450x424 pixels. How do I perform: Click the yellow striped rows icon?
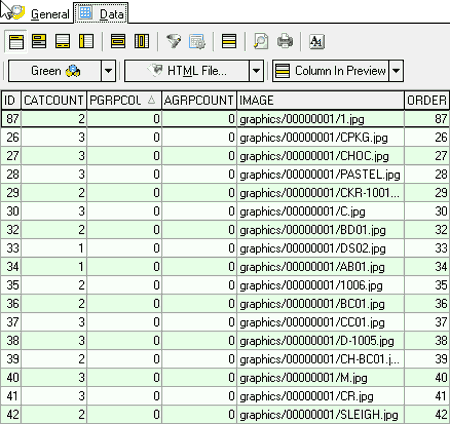[x=229, y=42]
